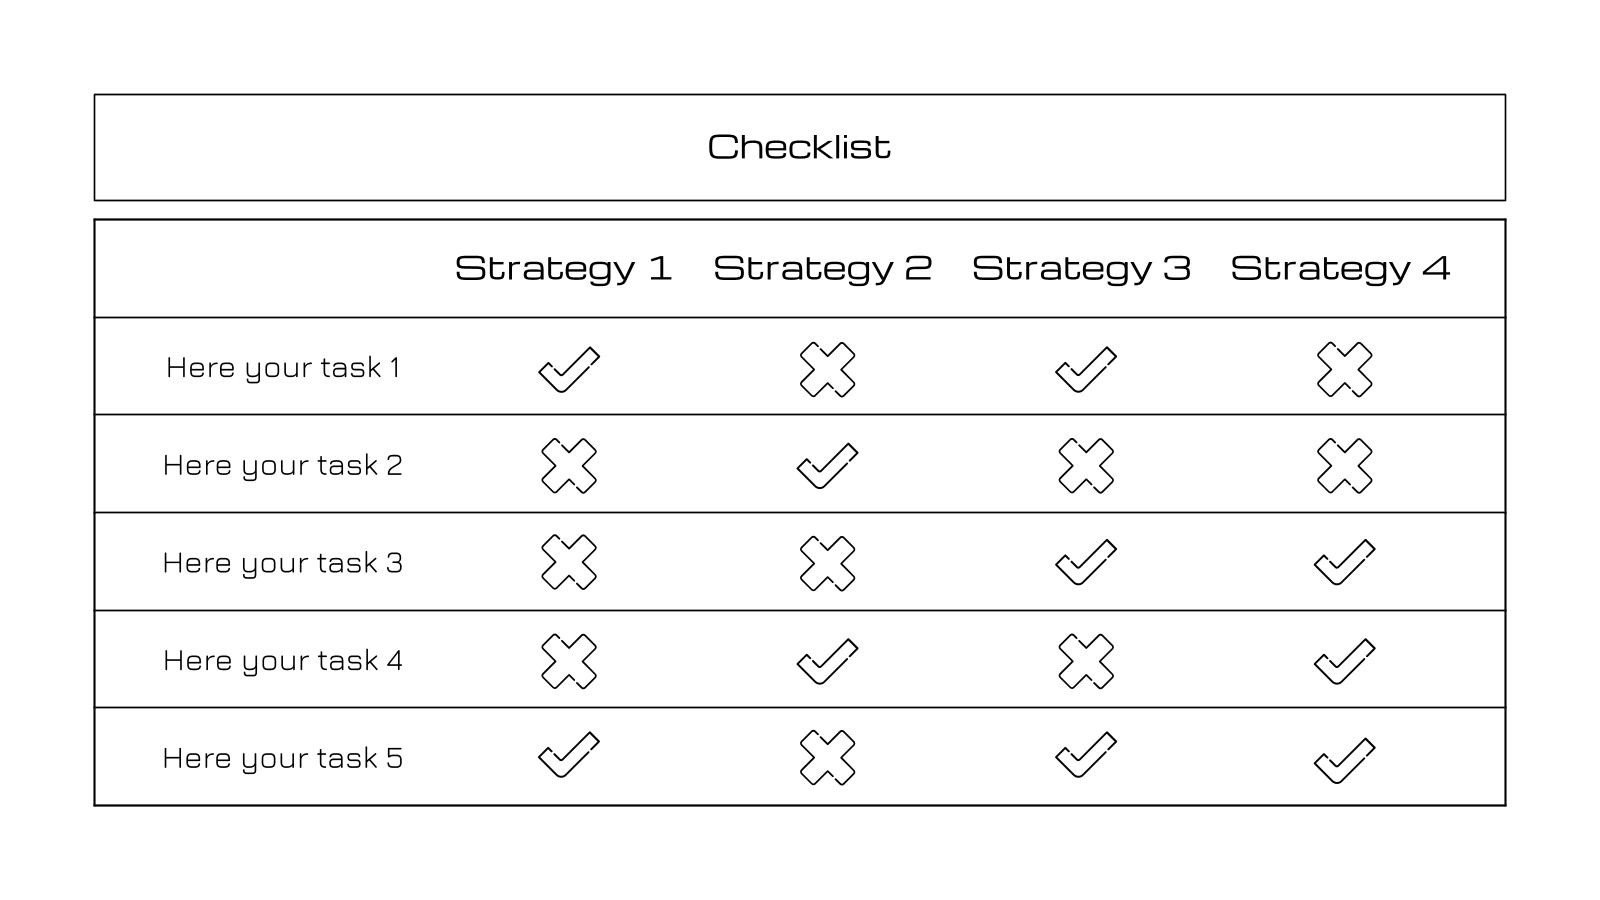
Task: Click the Checklist title text
Action: coord(799,147)
